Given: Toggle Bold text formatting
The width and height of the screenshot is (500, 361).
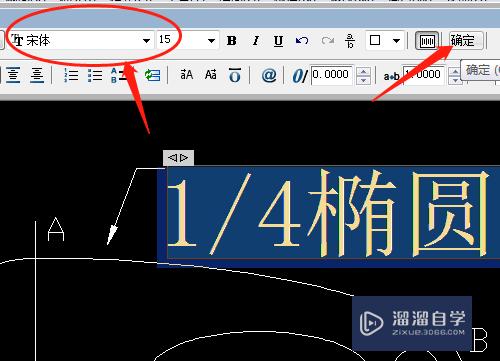Looking at the screenshot, I should pyautogui.click(x=232, y=41).
